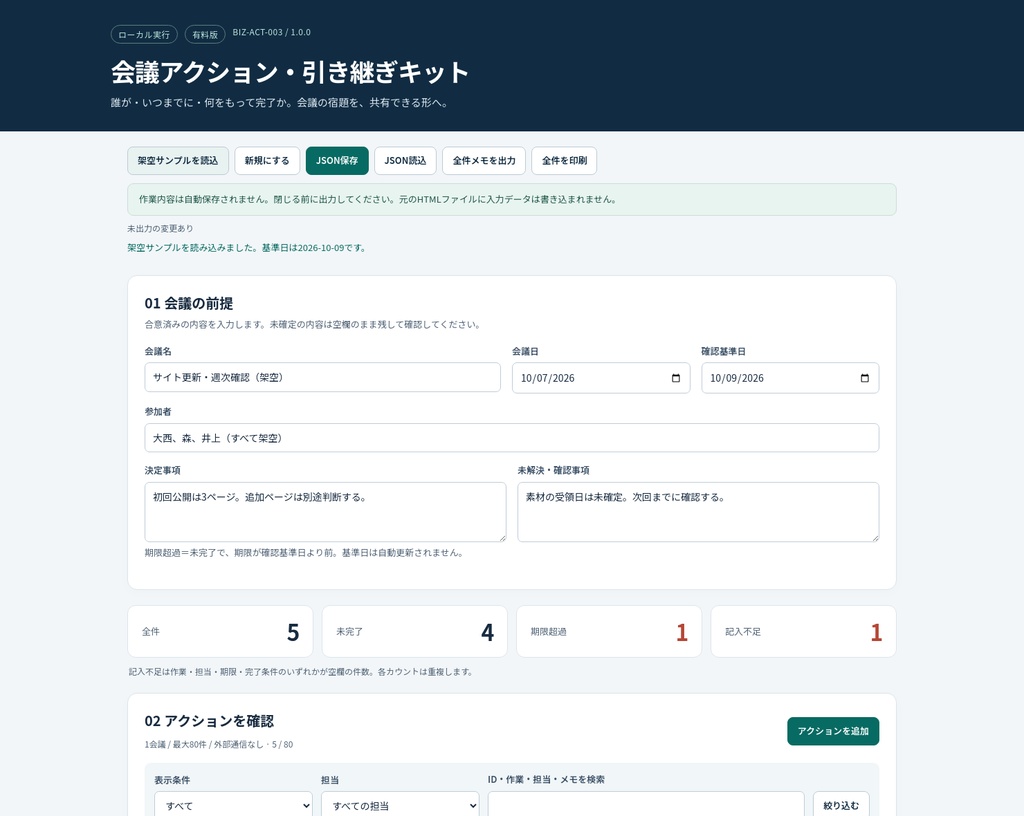This screenshot has width=1024, height=816.
Task: Click the 絞り込む filter button
Action: (841, 806)
